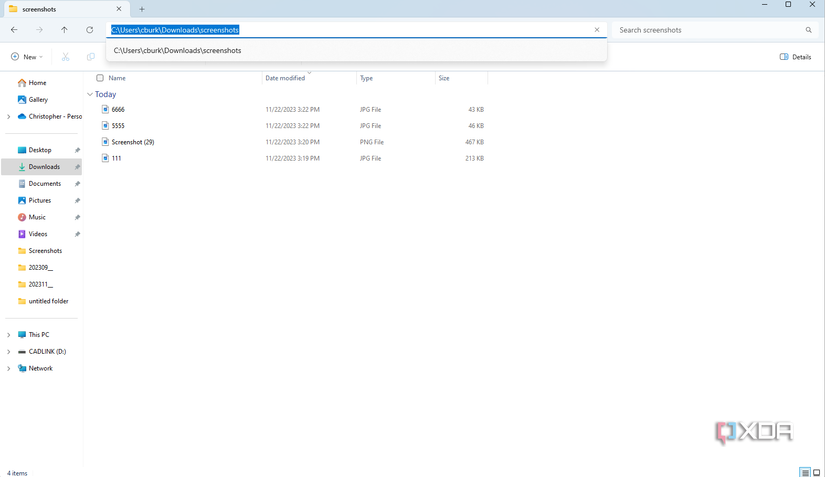Switch to details list view
This screenshot has height=477, width=825.
point(805,472)
